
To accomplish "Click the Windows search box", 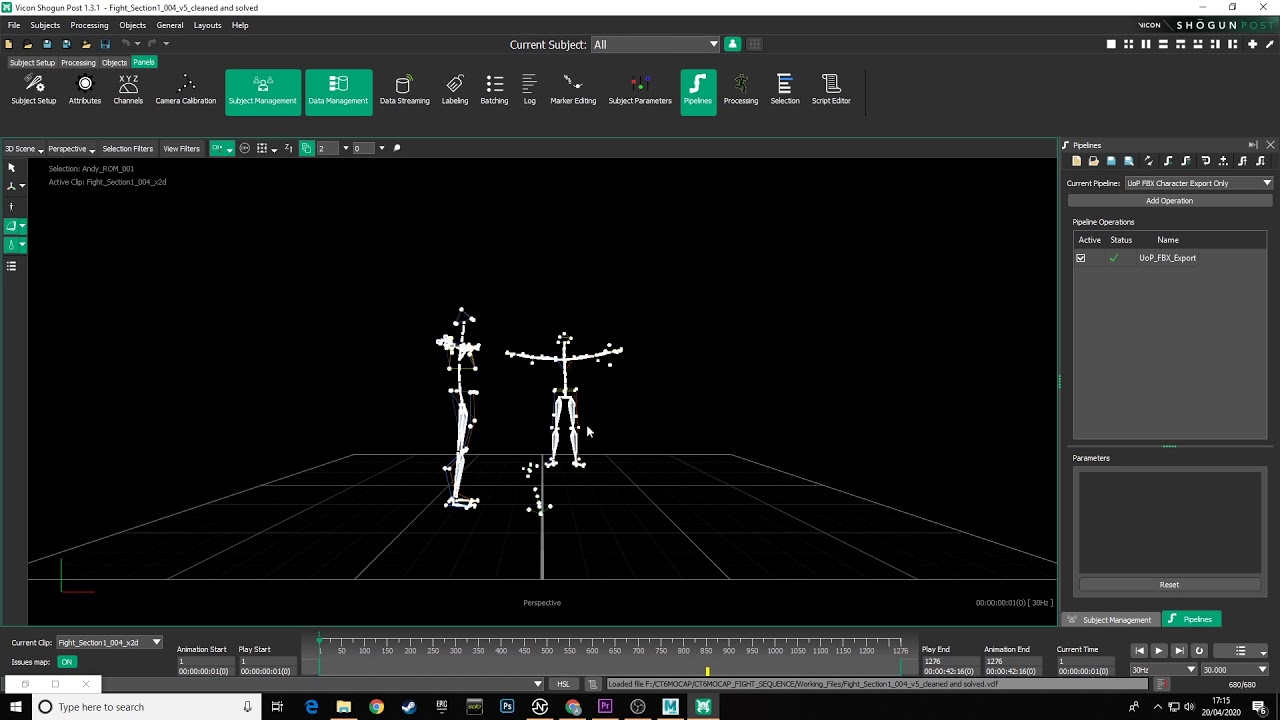I will pyautogui.click(x=145, y=707).
